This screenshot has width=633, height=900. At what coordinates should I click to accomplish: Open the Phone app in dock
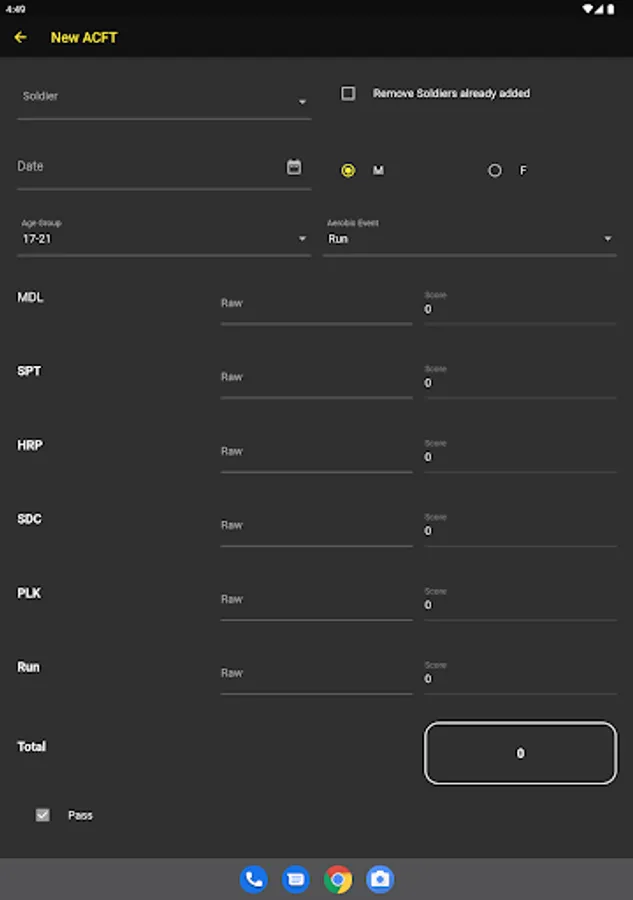click(x=254, y=879)
